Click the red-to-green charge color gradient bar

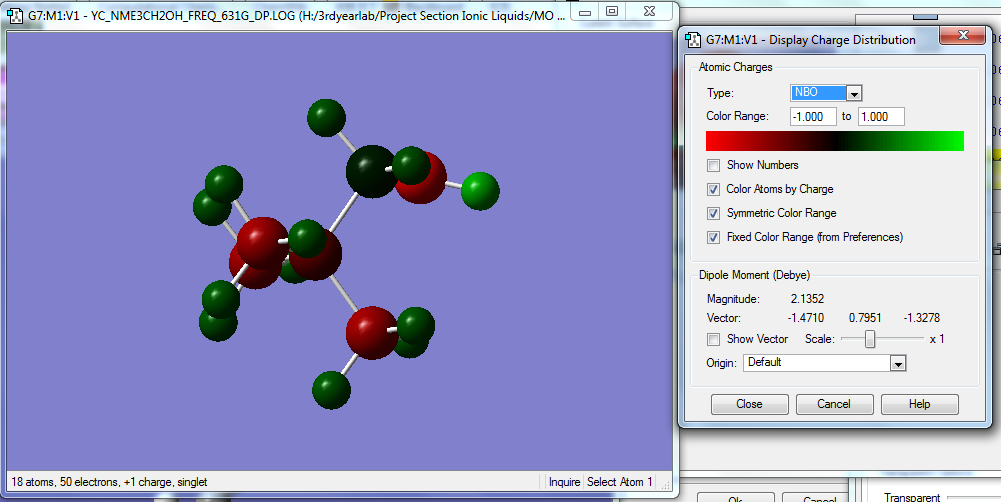pos(835,141)
